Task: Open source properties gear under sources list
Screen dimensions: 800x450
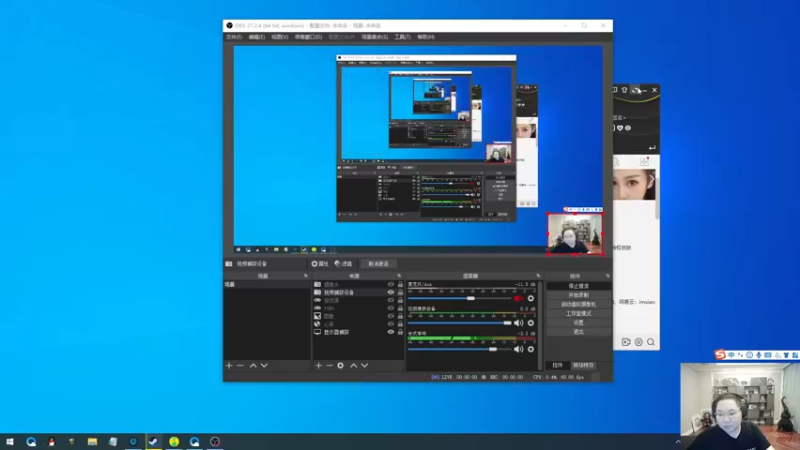Action: tap(340, 365)
